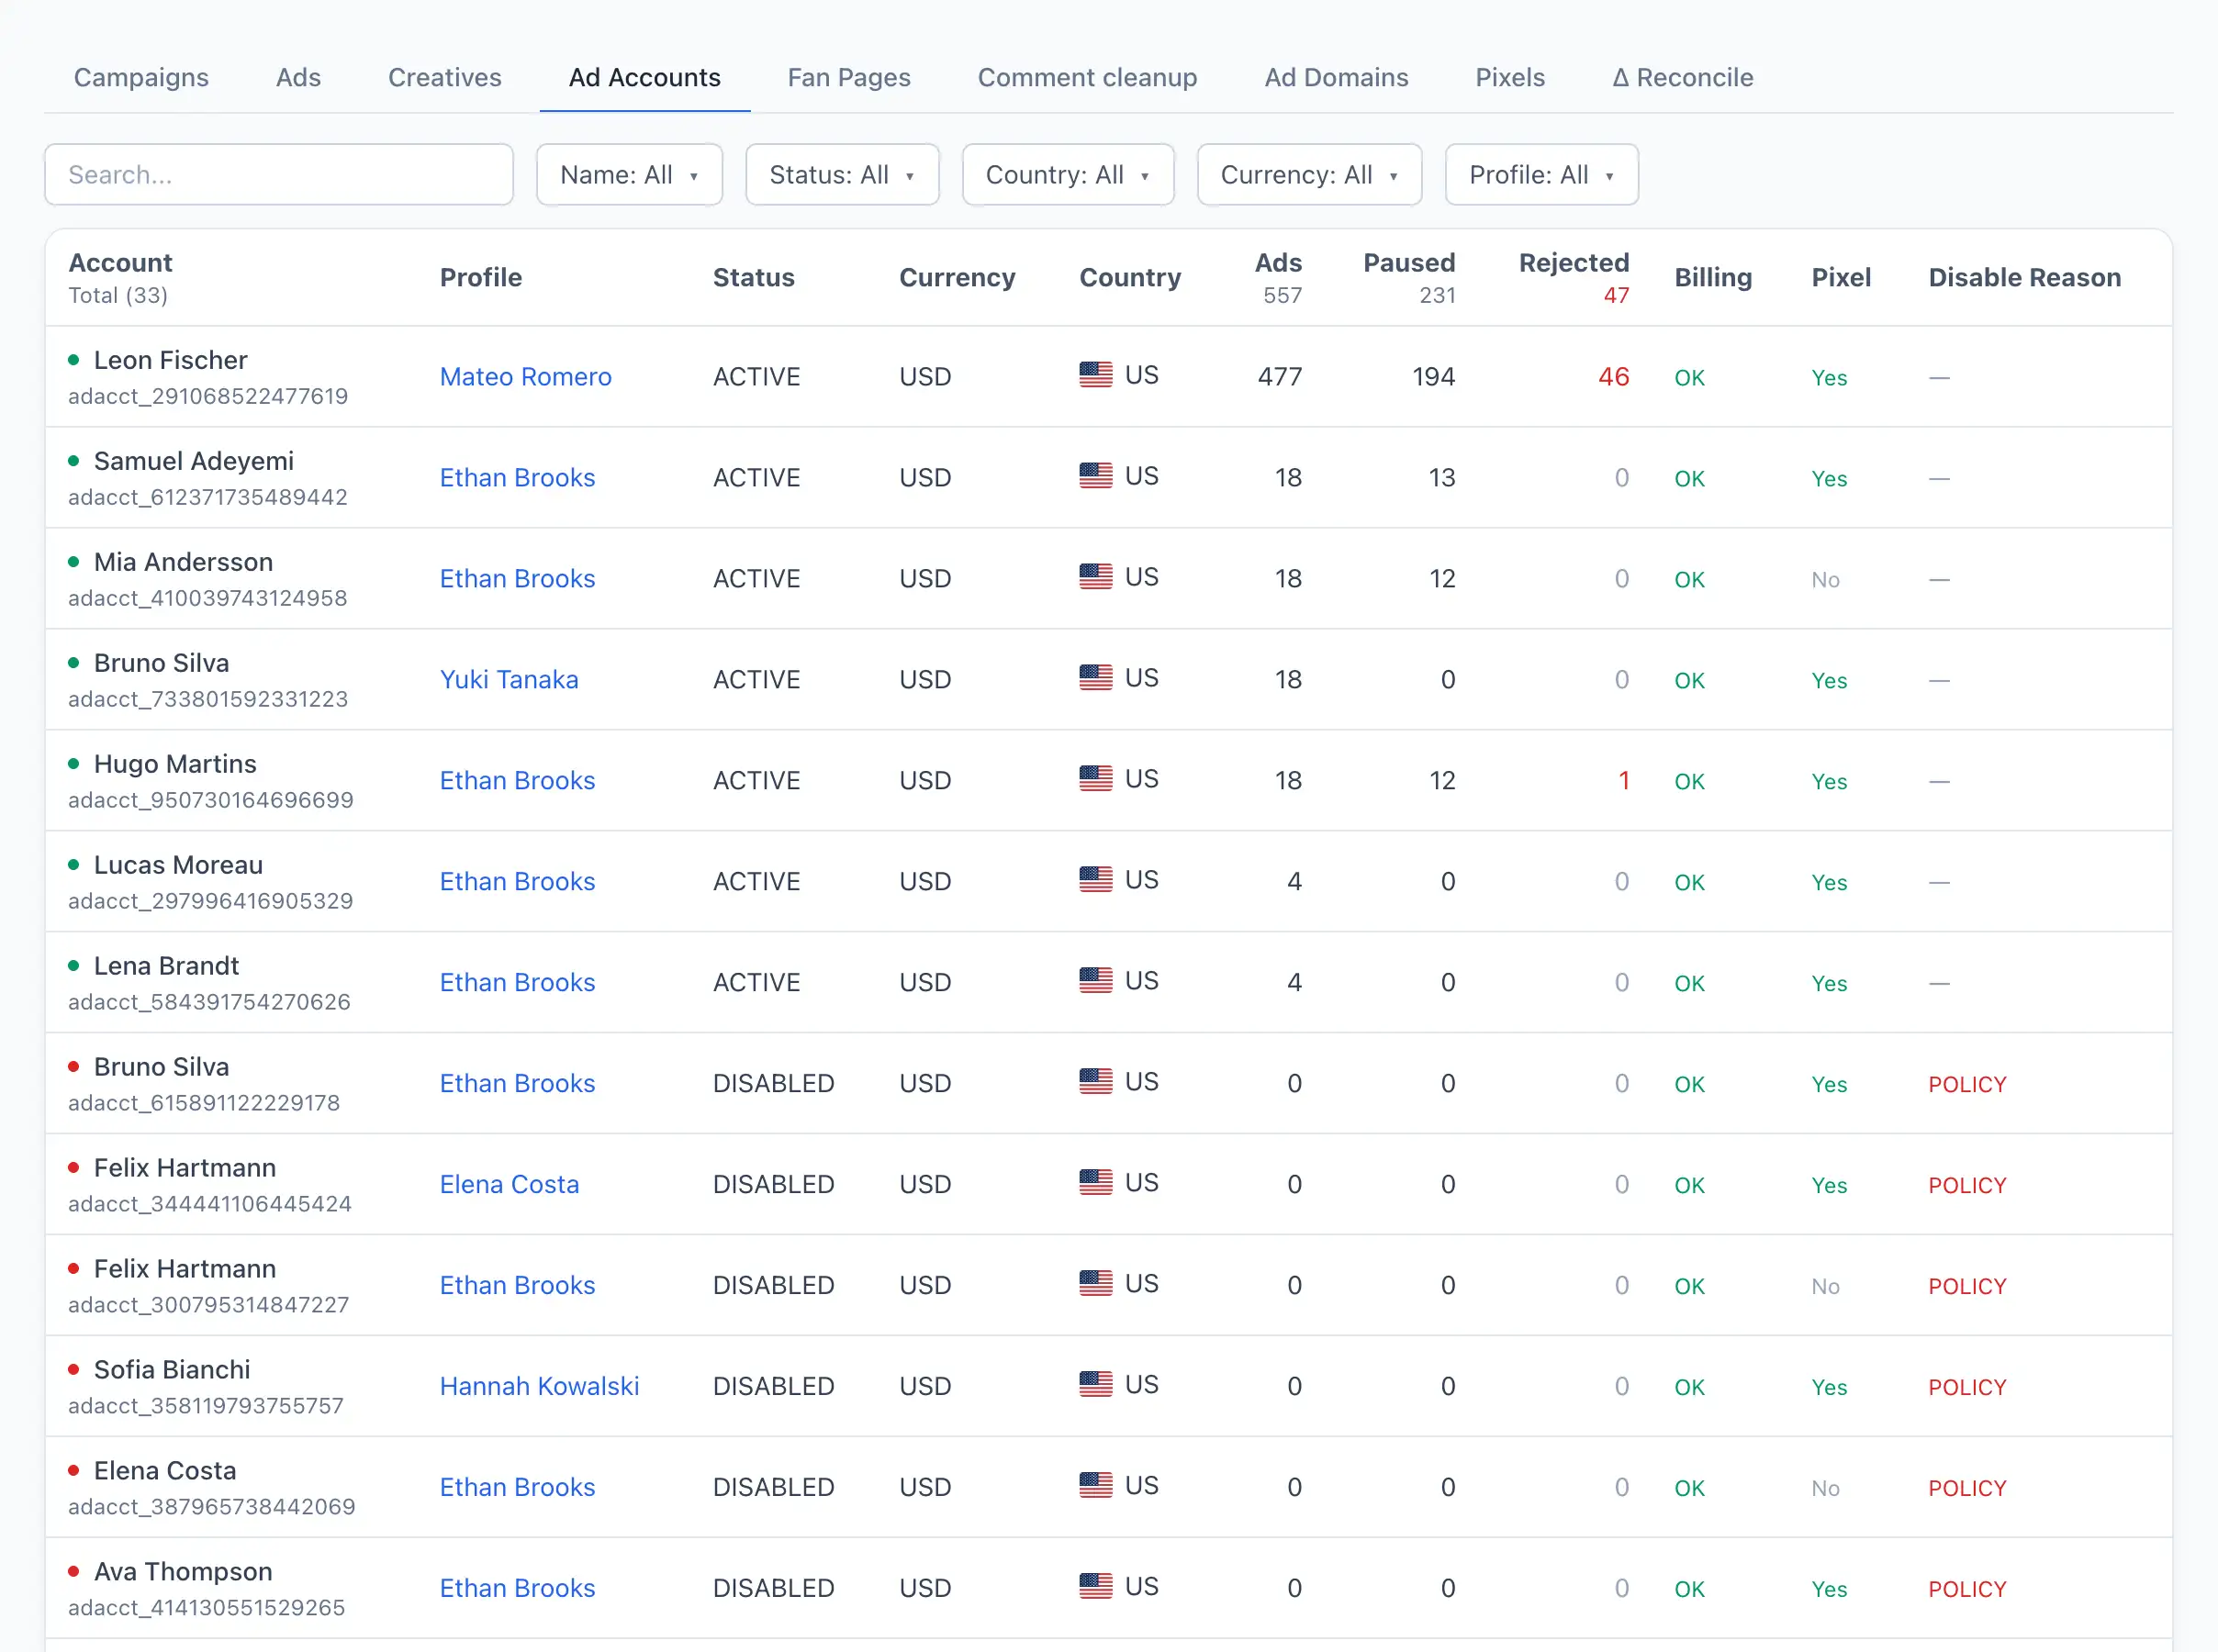Click the US flag icon in Hugo Martins row
This screenshot has width=2218, height=1652.
point(1095,778)
